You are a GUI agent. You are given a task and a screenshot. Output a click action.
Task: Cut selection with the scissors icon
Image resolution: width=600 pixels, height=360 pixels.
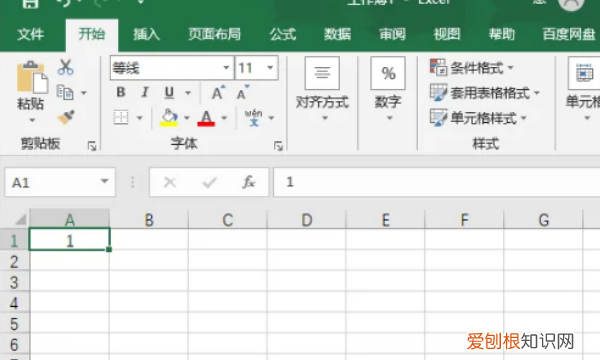point(65,67)
